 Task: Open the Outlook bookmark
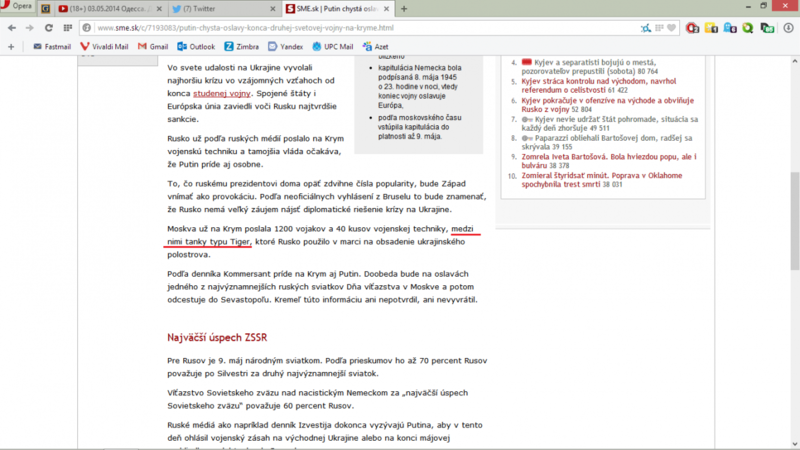coord(196,46)
